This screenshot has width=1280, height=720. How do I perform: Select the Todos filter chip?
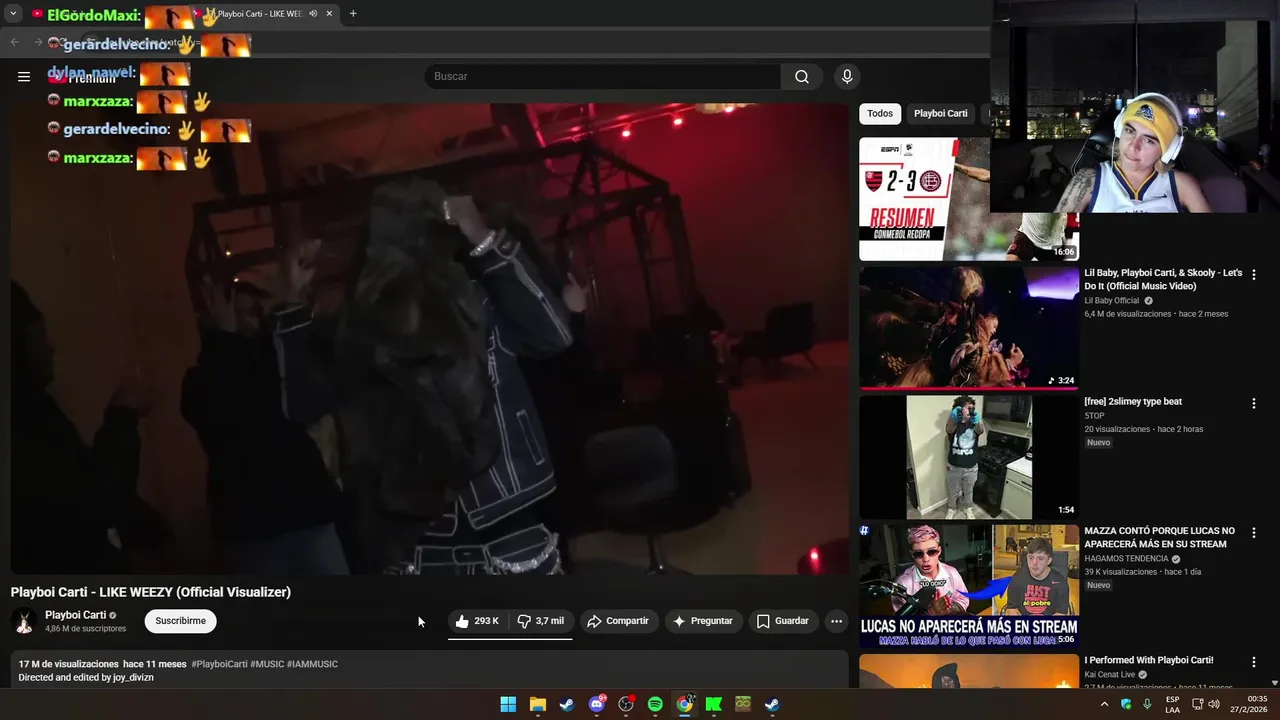pyautogui.click(x=880, y=114)
